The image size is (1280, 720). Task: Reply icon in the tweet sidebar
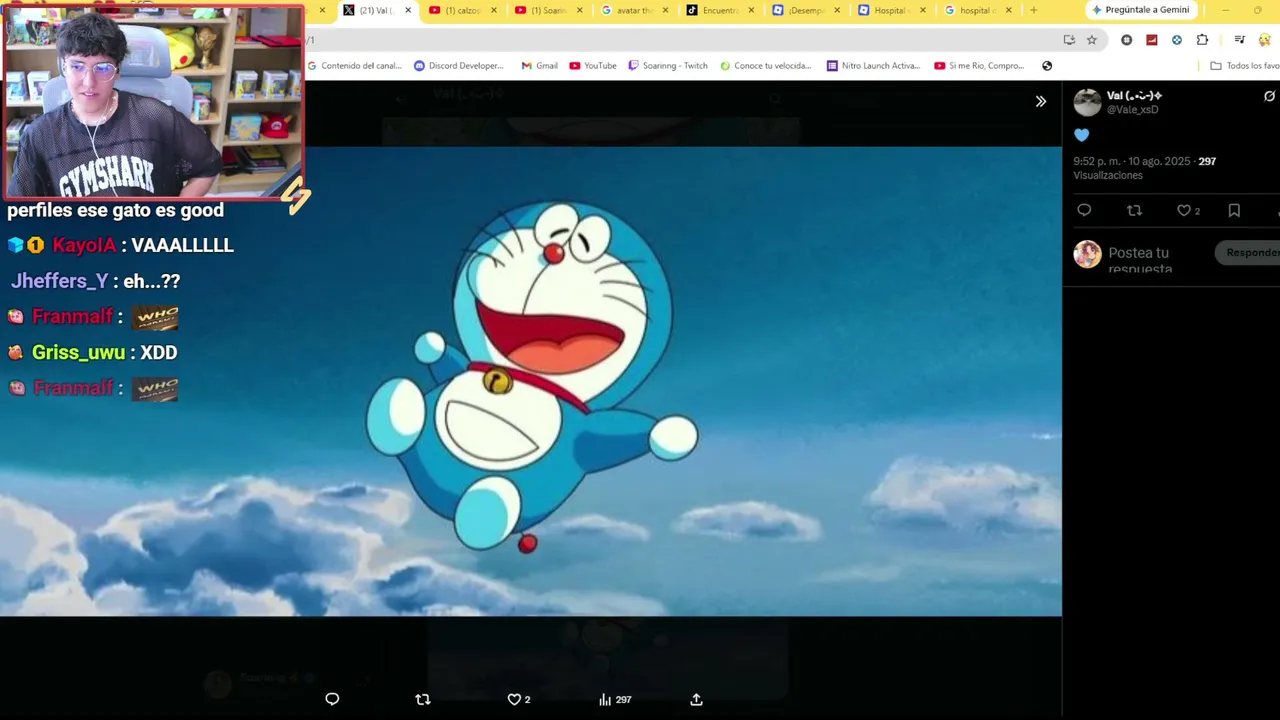tap(1084, 210)
